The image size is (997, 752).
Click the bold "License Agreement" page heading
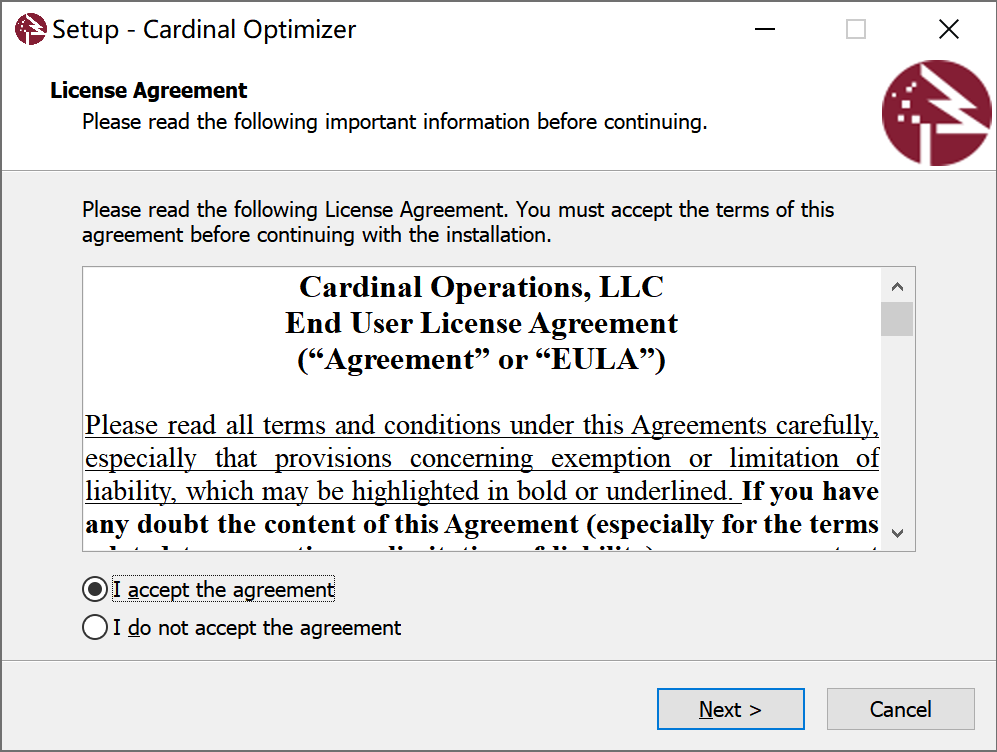click(x=149, y=91)
